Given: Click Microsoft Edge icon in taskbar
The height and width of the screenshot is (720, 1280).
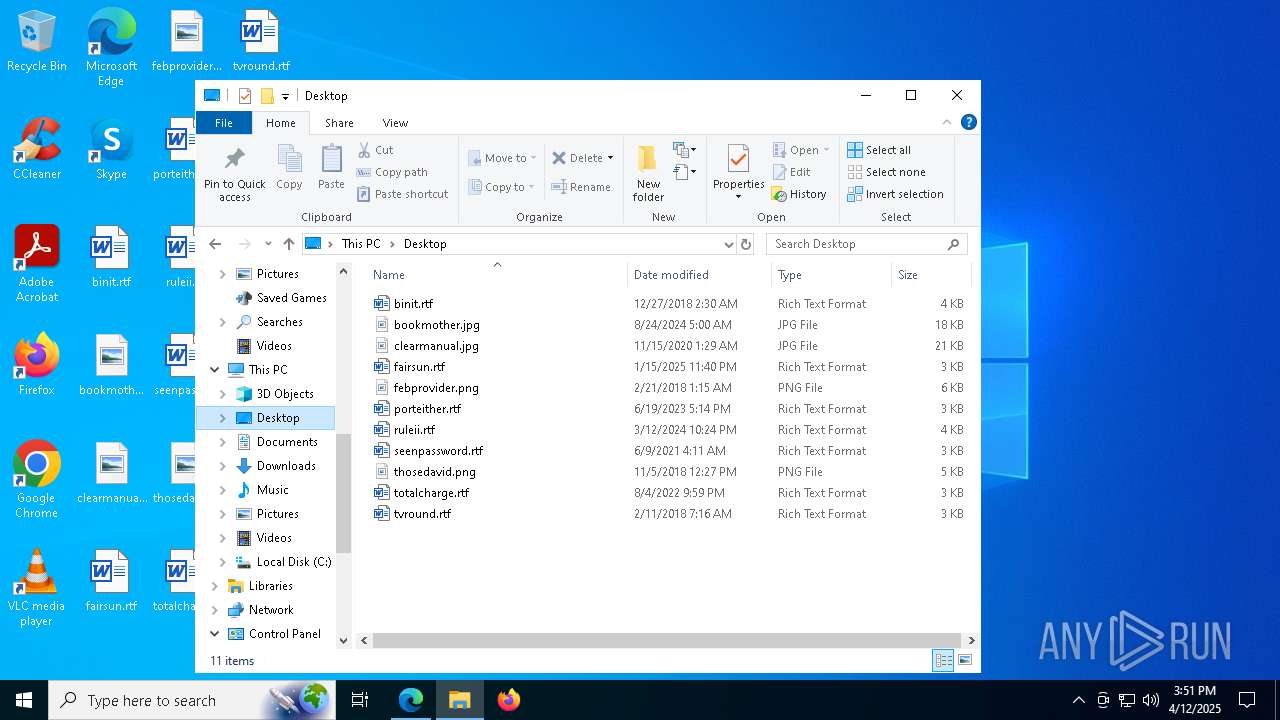Looking at the screenshot, I should coord(411,700).
